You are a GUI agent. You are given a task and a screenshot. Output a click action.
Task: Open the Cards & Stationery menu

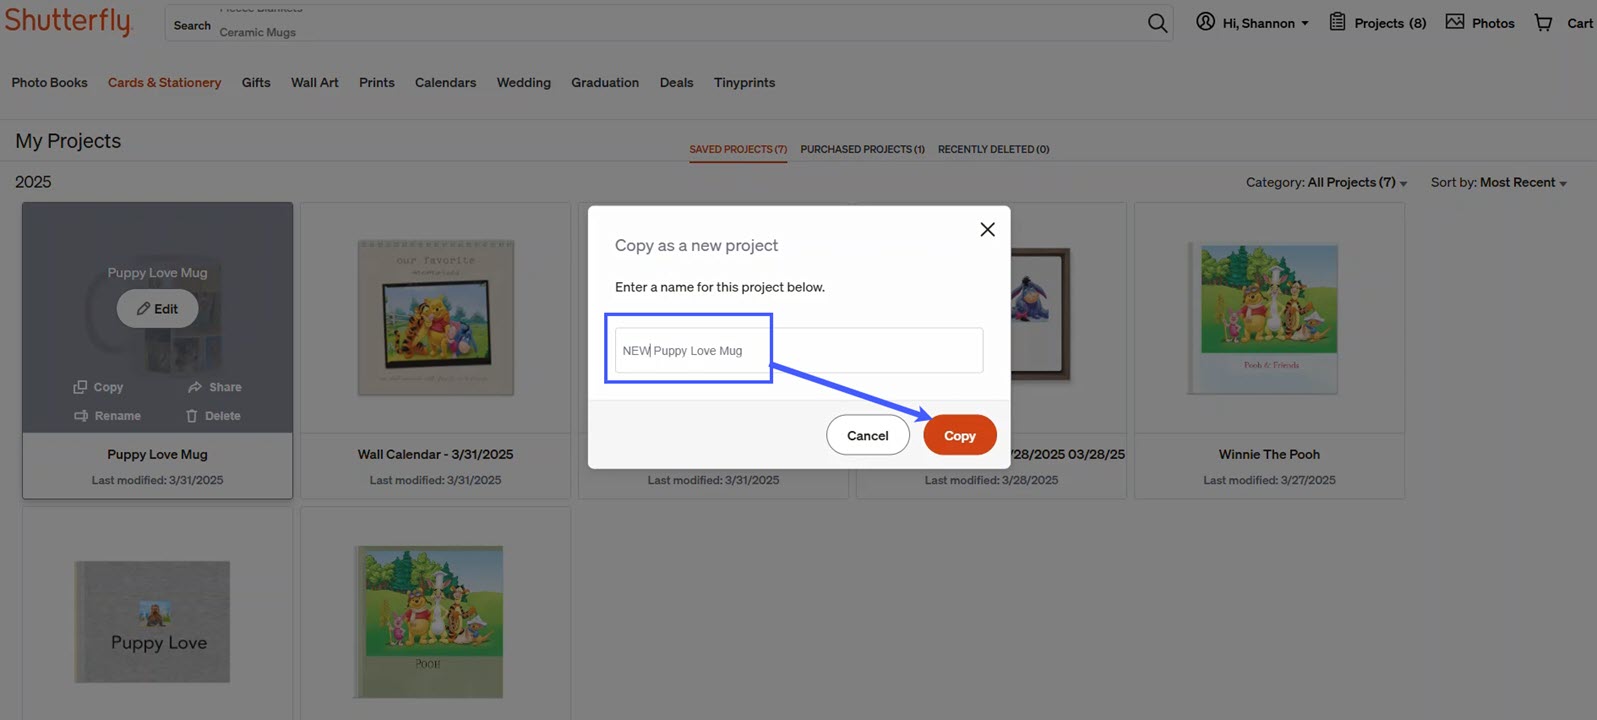tap(164, 83)
